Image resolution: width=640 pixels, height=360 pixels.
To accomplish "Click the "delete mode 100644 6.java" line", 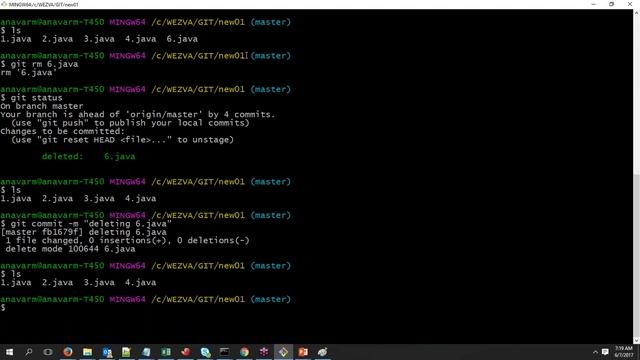I will (x=70, y=249).
